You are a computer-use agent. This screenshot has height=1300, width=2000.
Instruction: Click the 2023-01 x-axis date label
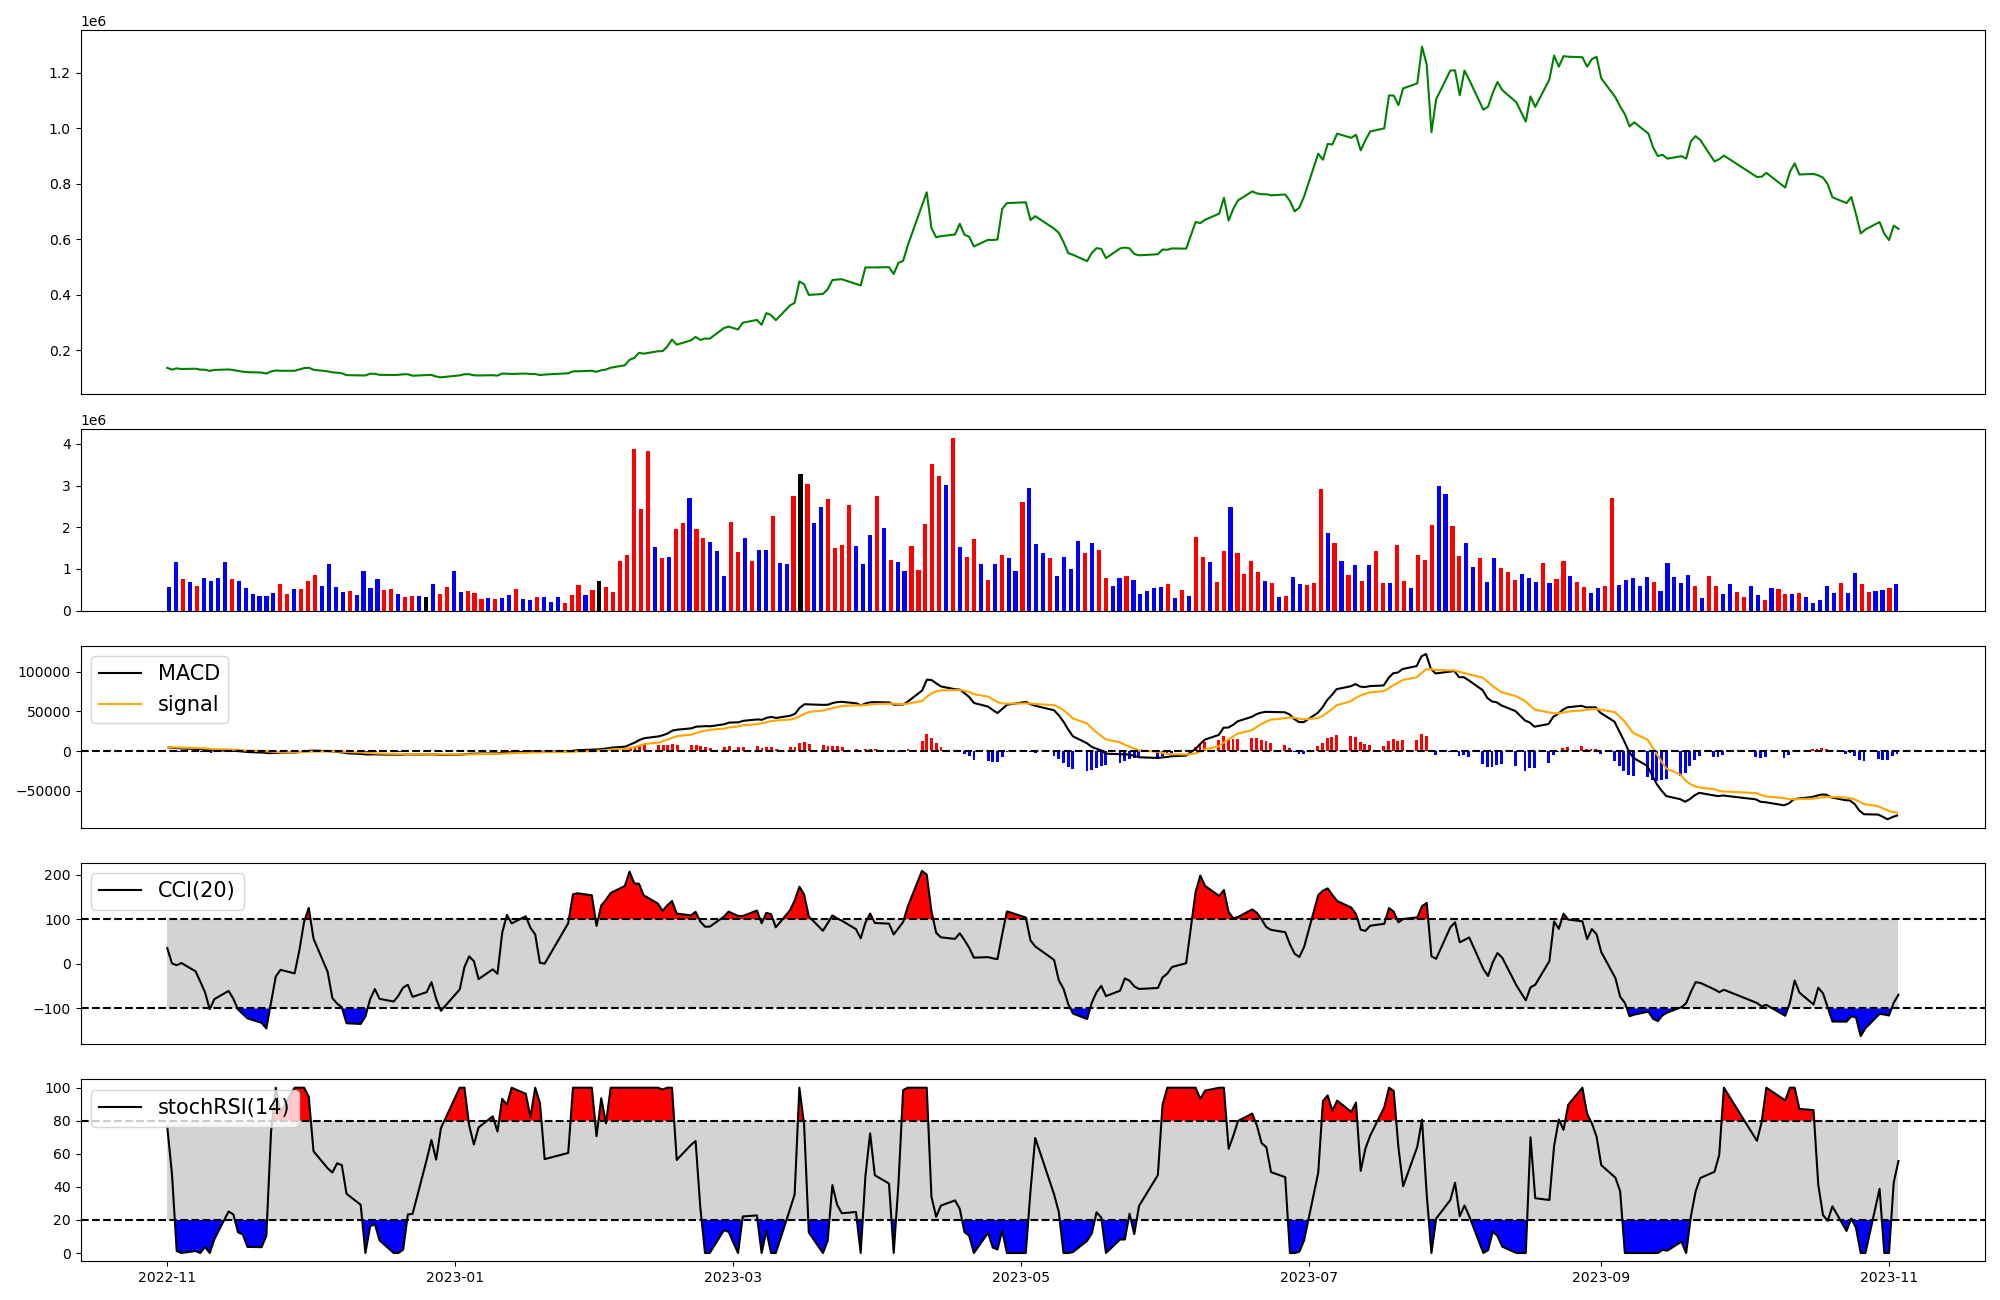(455, 1277)
